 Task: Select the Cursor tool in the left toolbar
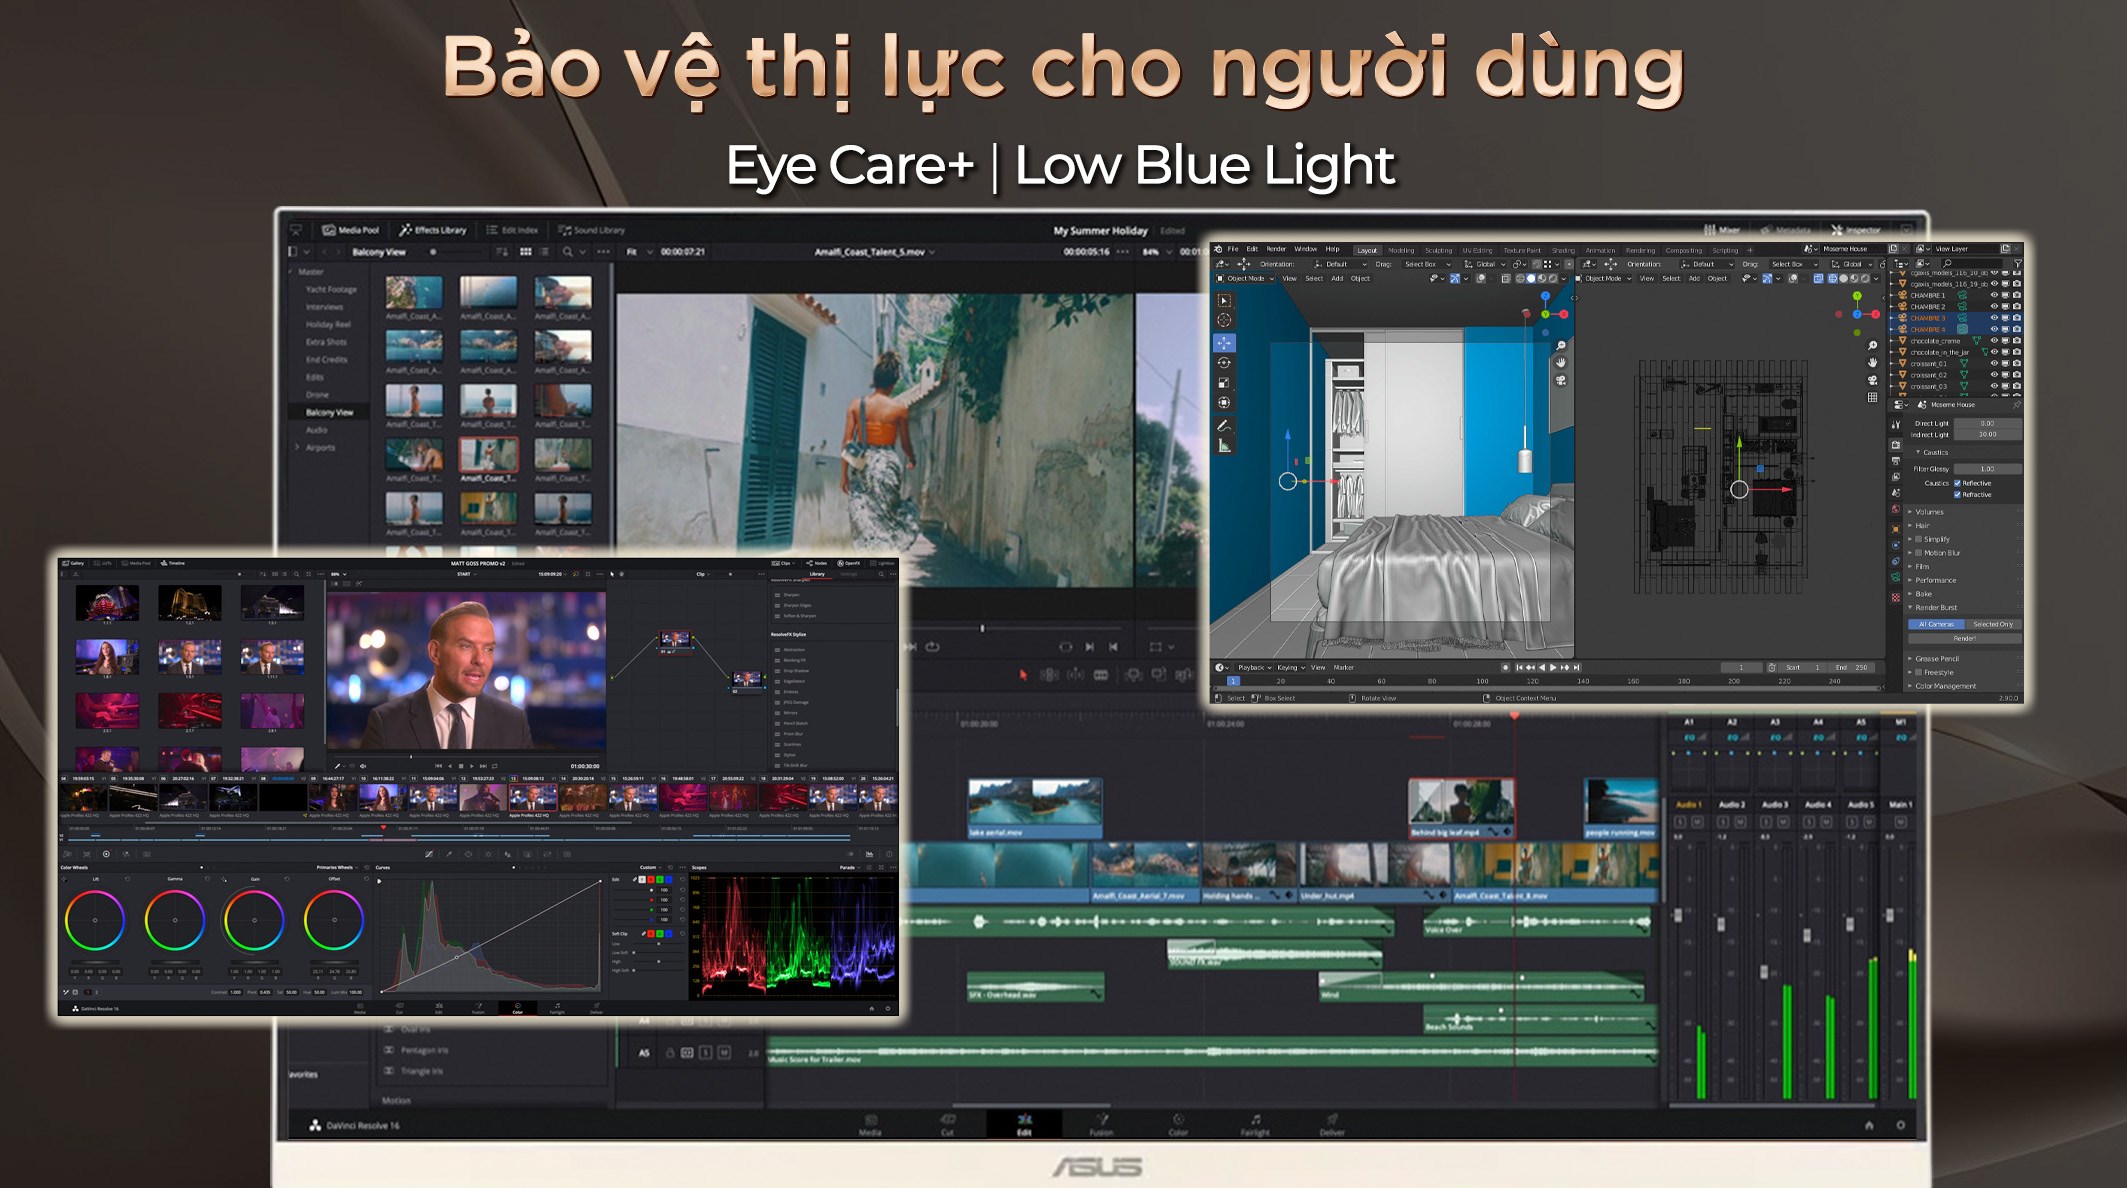(1224, 320)
